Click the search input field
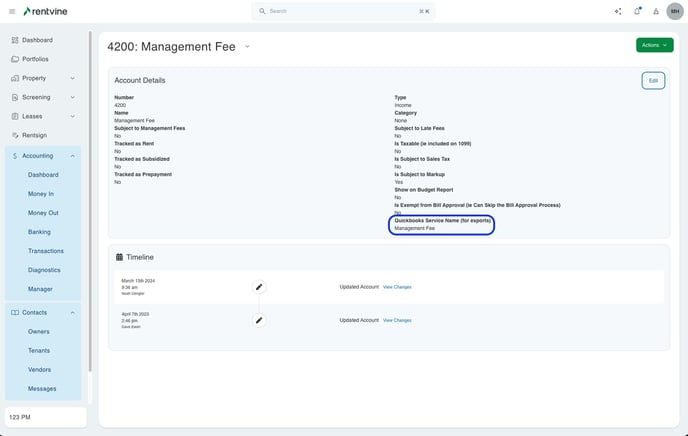688x436 pixels. tap(343, 11)
